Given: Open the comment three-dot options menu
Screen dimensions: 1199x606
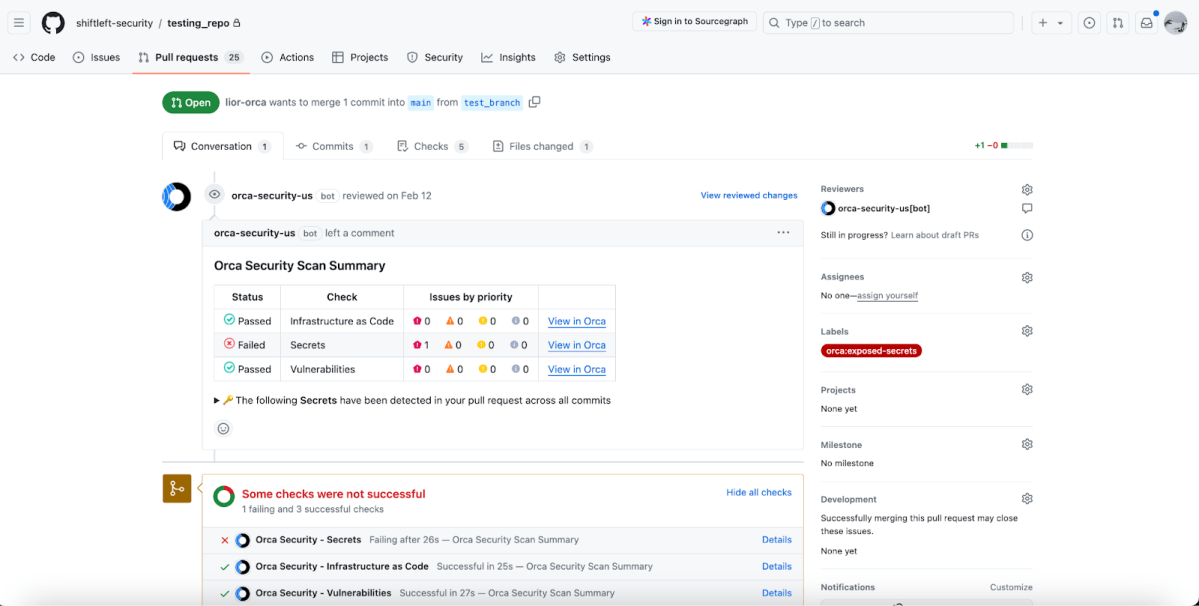Looking at the screenshot, I should (x=783, y=232).
